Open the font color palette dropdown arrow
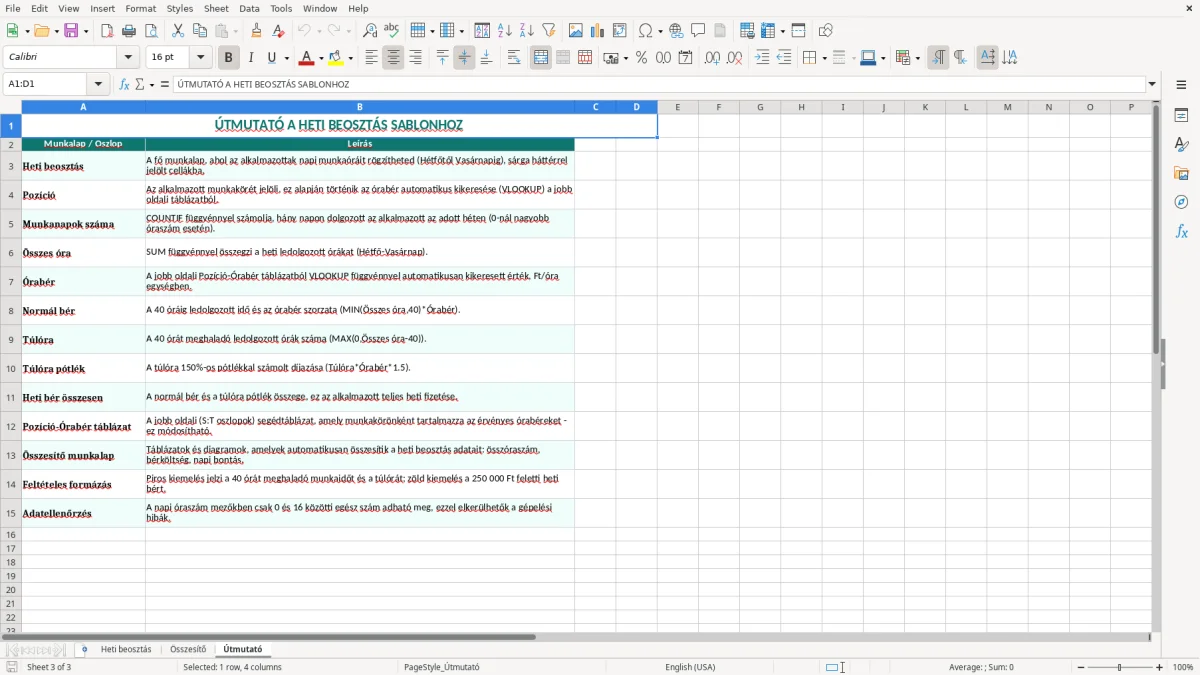 point(320,58)
